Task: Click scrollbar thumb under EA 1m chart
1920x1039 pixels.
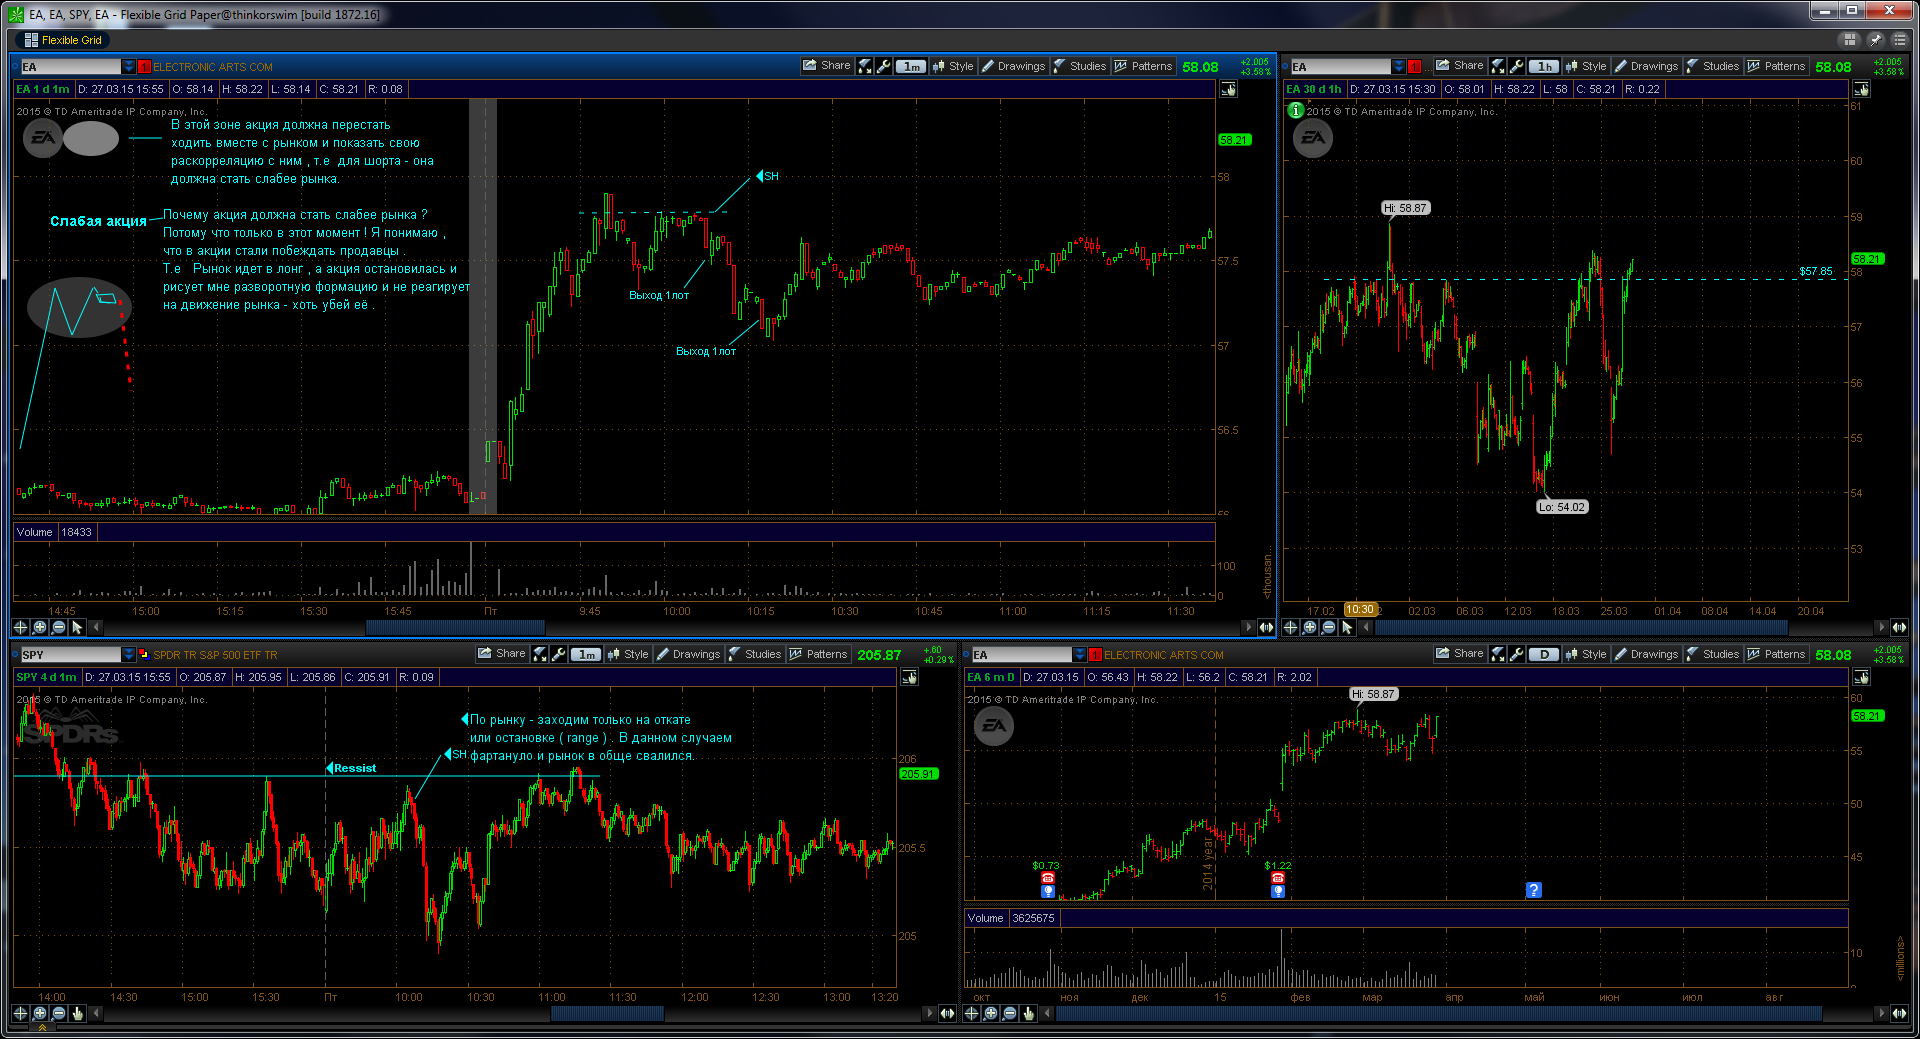Action: [455, 627]
